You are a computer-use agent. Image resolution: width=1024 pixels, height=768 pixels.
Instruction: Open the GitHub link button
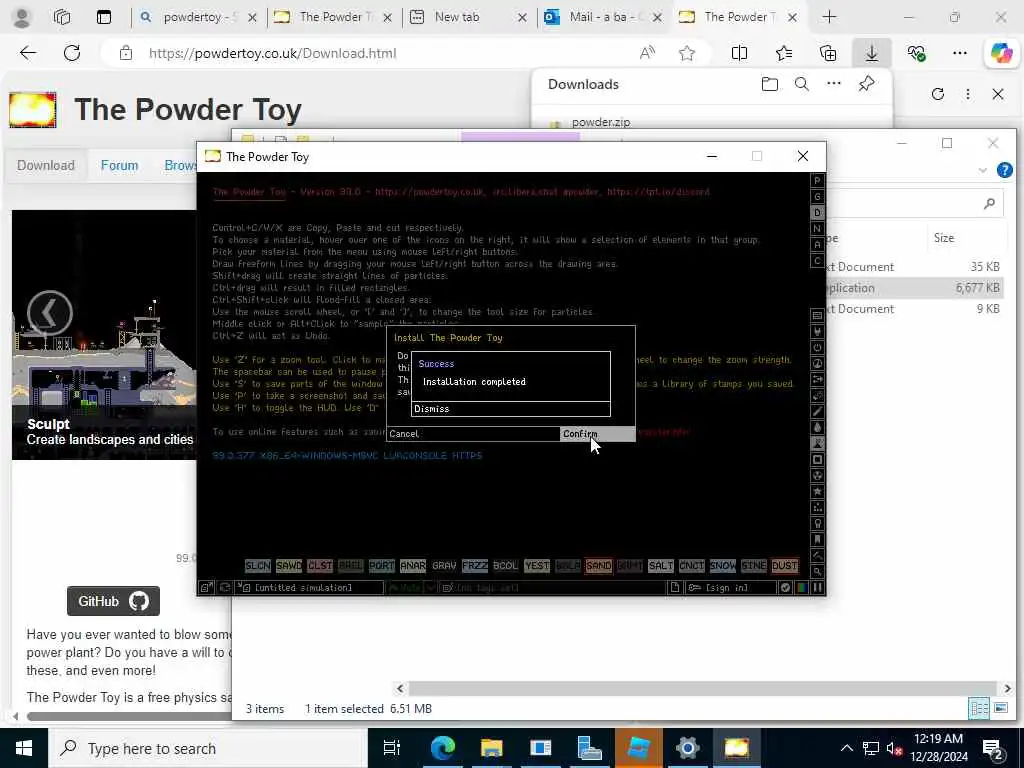[x=113, y=601]
